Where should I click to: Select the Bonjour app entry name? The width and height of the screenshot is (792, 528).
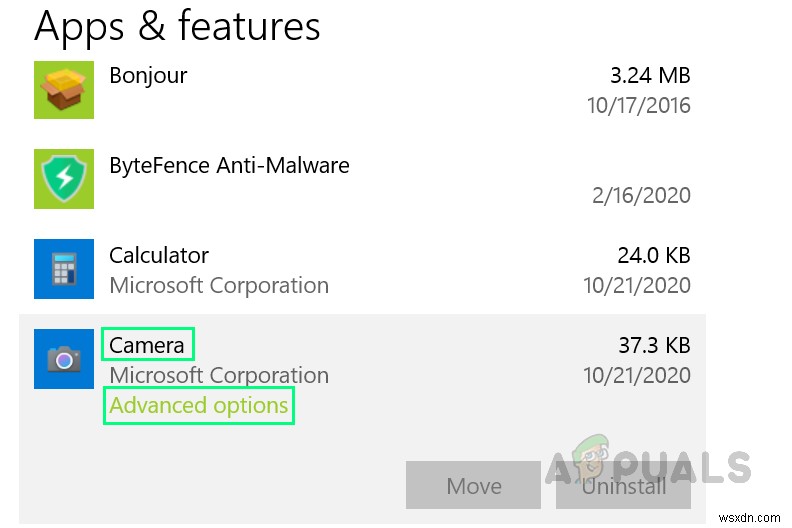tap(148, 76)
